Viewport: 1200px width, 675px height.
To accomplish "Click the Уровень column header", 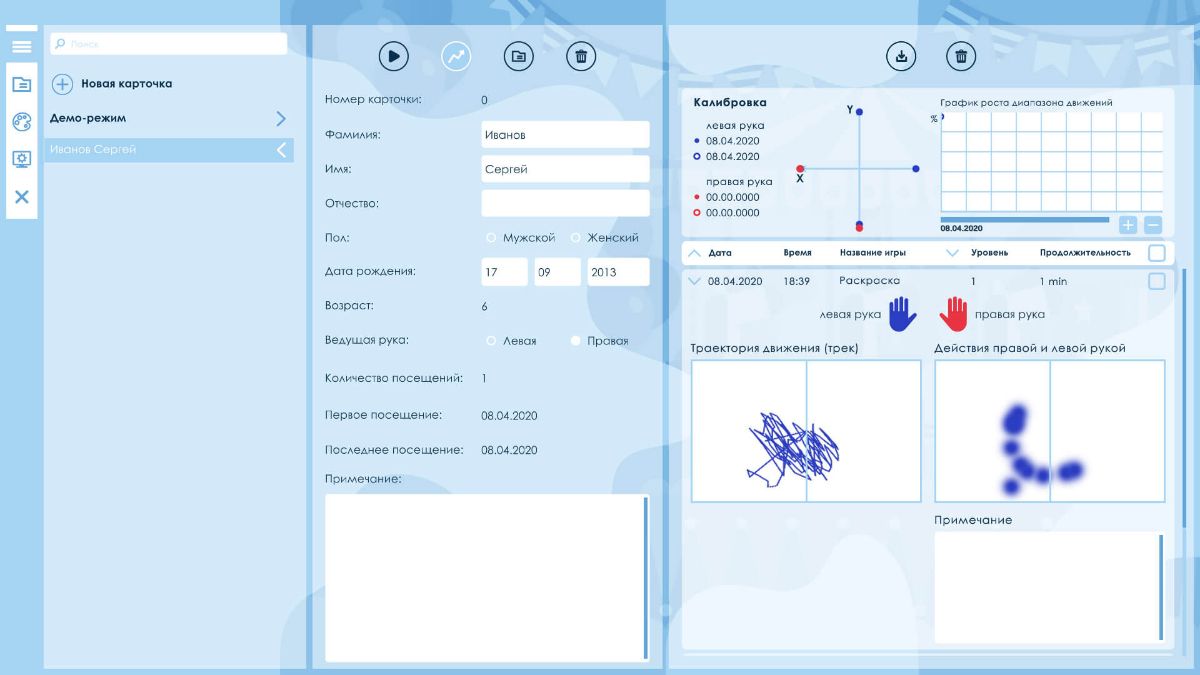I will tap(990, 253).
